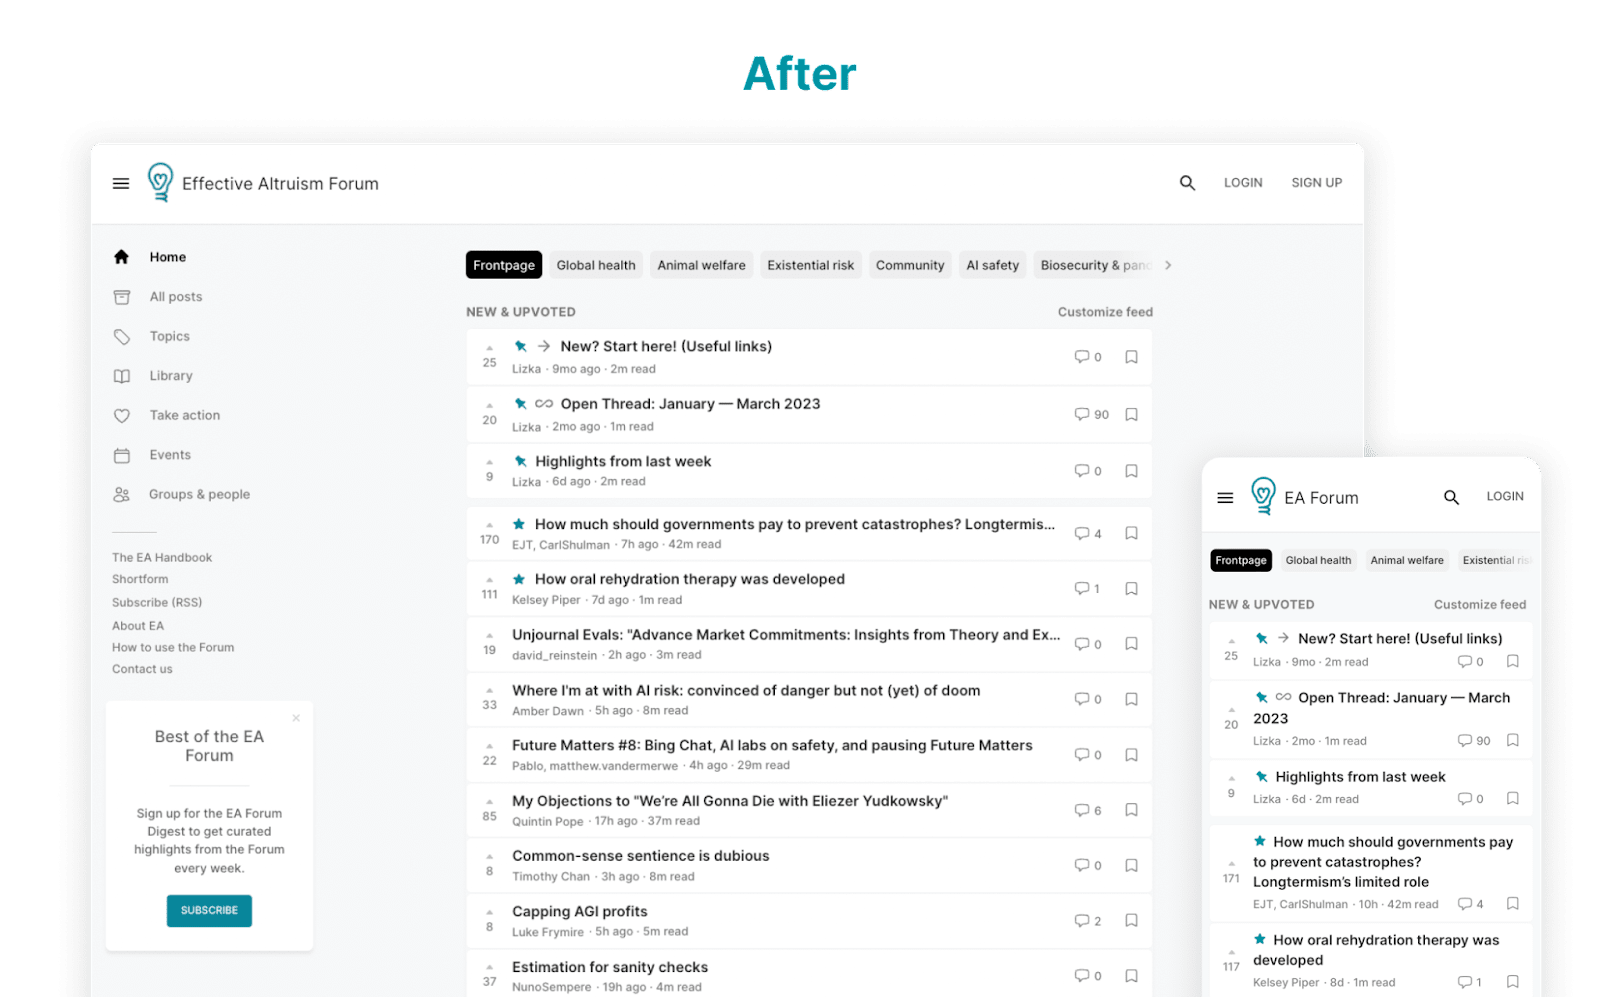Open the hamburger menu in mobile EA Forum view
This screenshot has width=1600, height=997.
[1225, 498]
